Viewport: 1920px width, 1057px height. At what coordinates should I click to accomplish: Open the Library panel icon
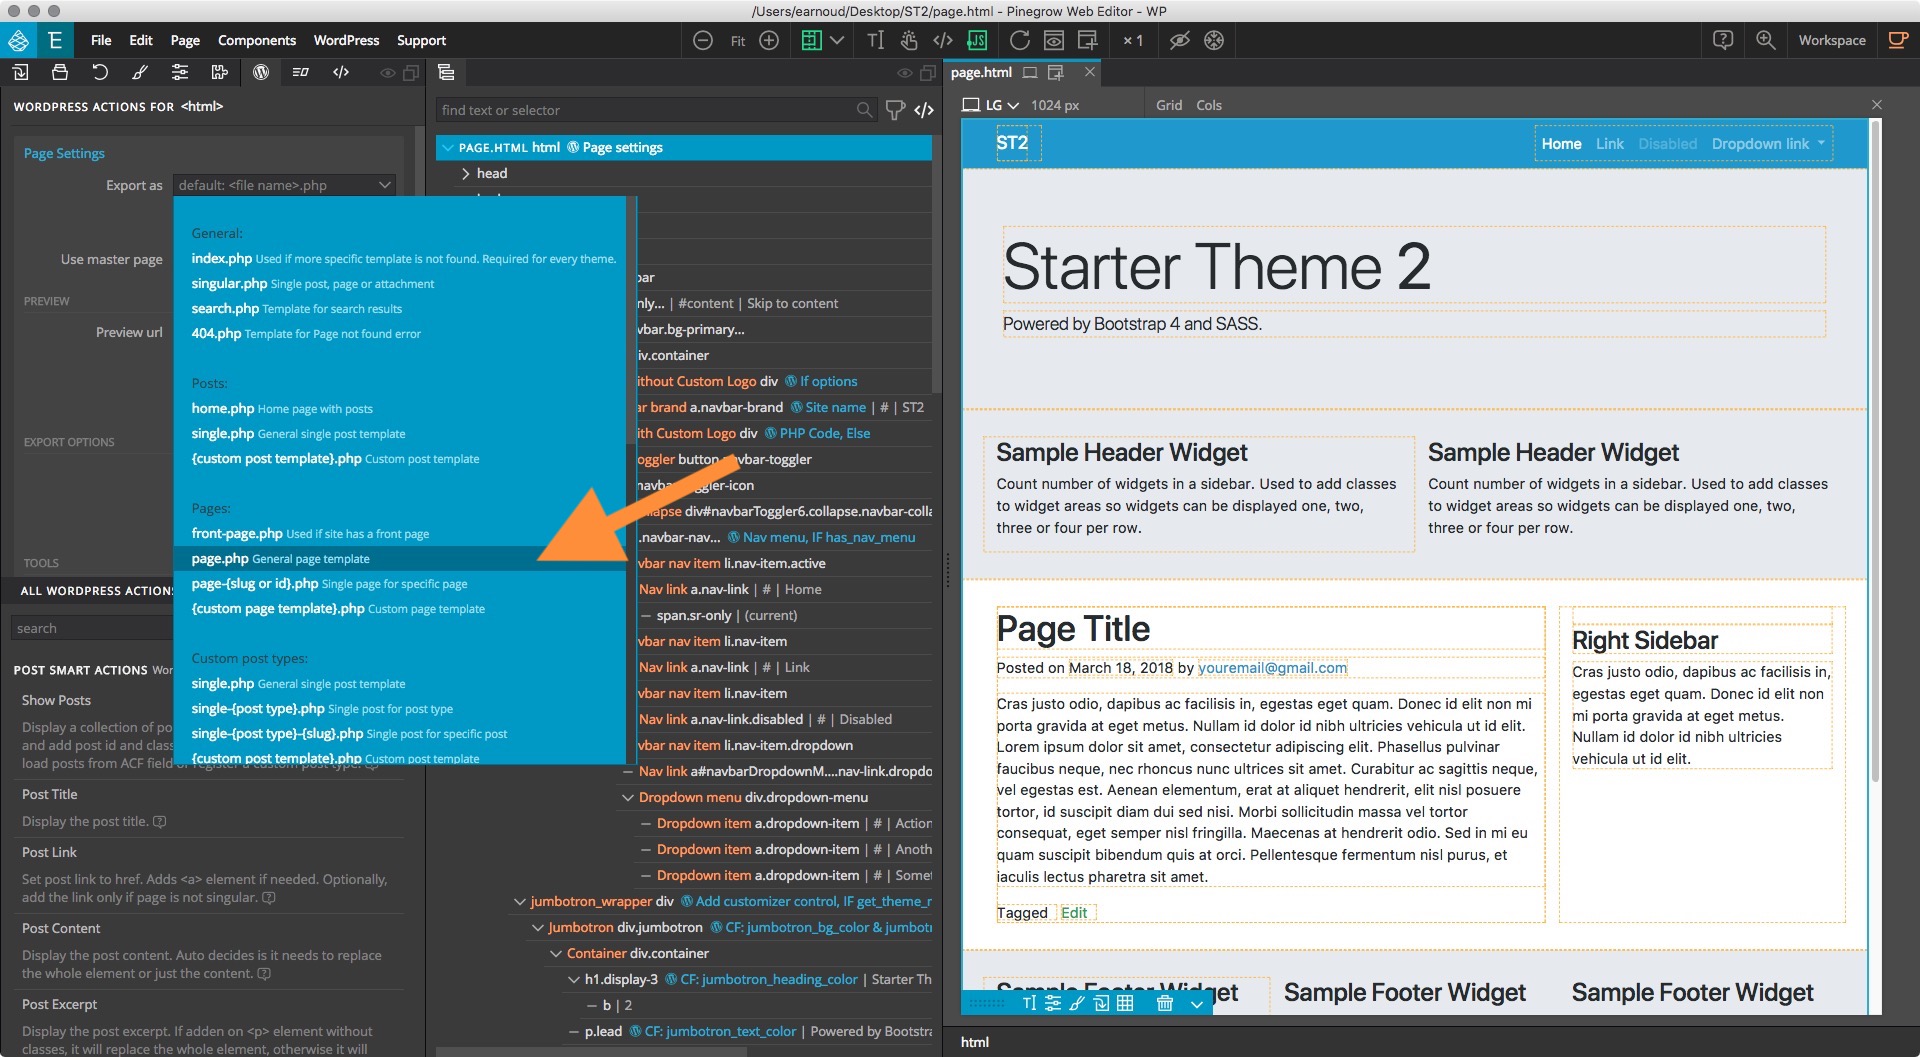coord(20,72)
